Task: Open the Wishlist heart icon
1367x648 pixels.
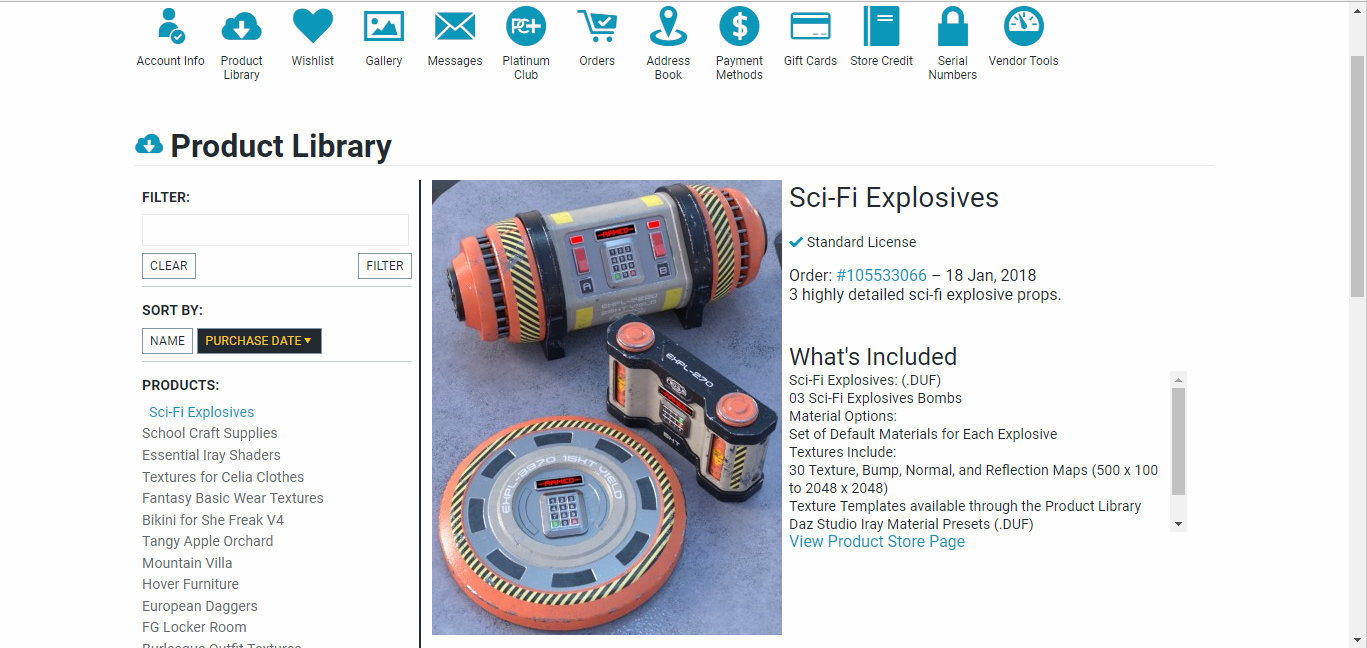Action: 313,26
